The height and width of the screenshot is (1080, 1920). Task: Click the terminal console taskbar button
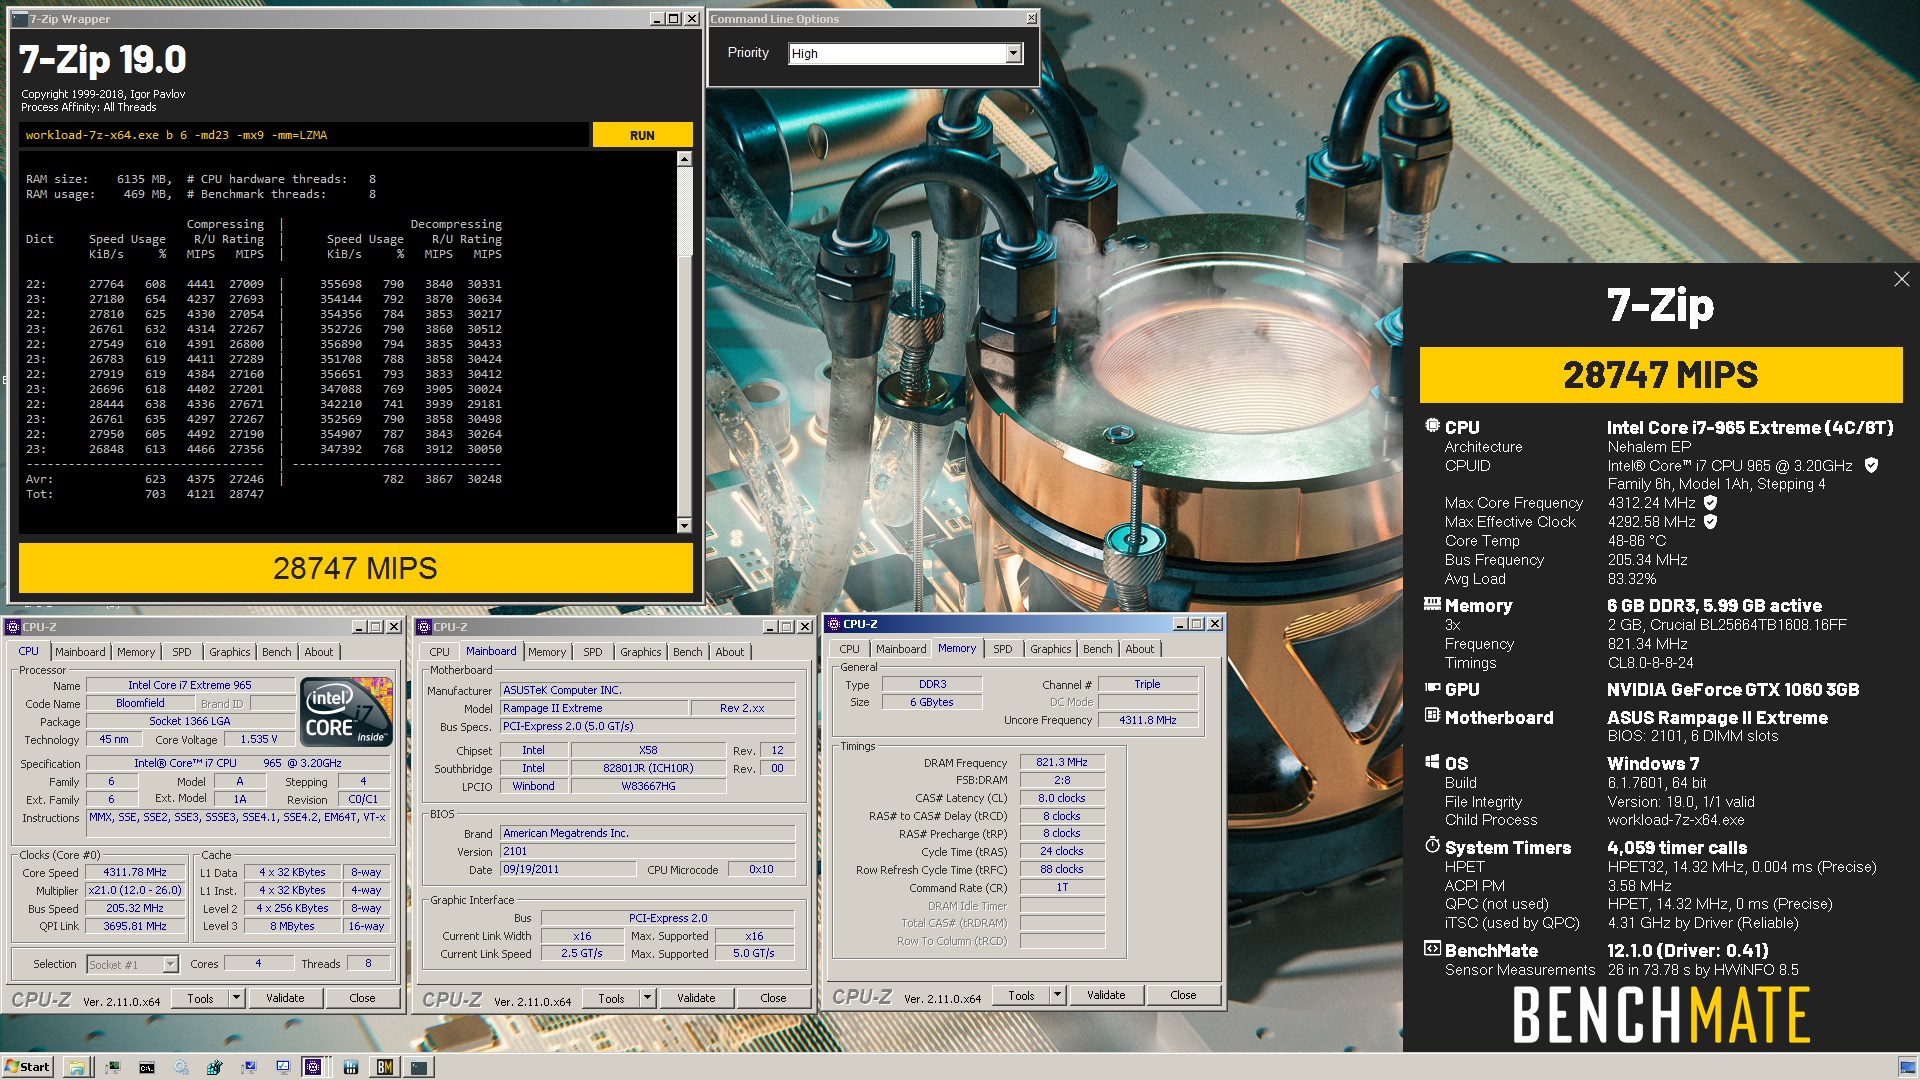pyautogui.click(x=419, y=1067)
